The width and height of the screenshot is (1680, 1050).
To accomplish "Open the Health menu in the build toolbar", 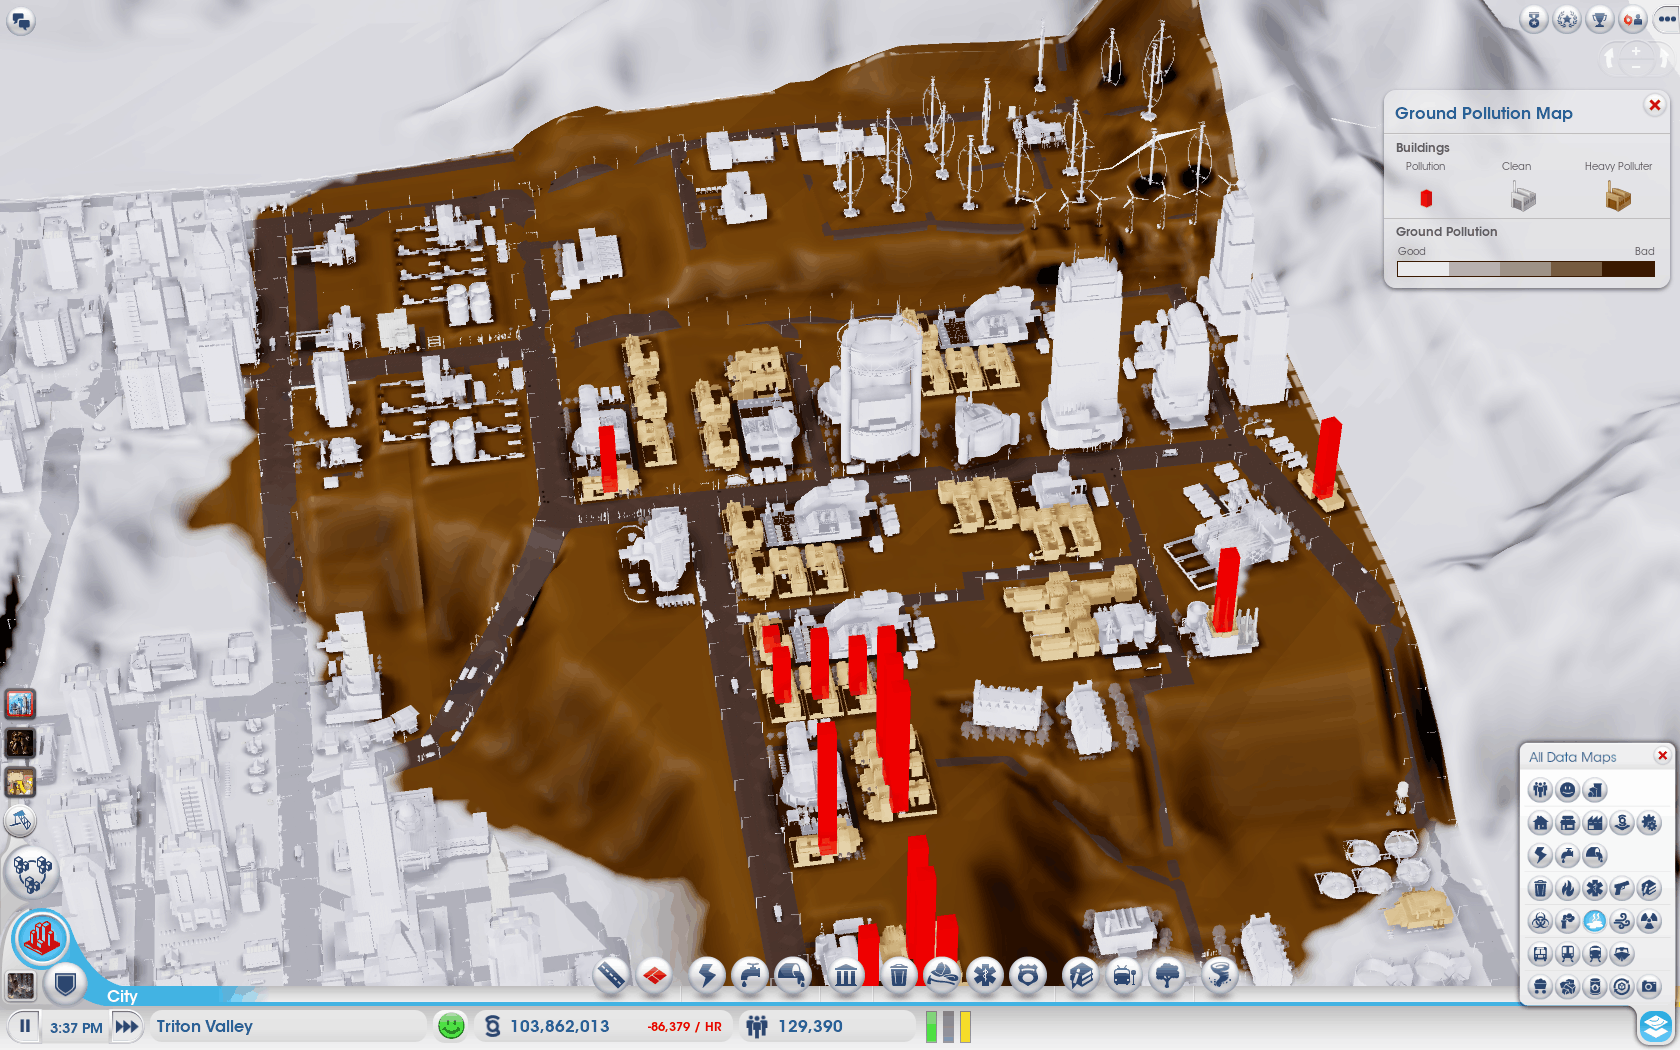I will (x=985, y=974).
